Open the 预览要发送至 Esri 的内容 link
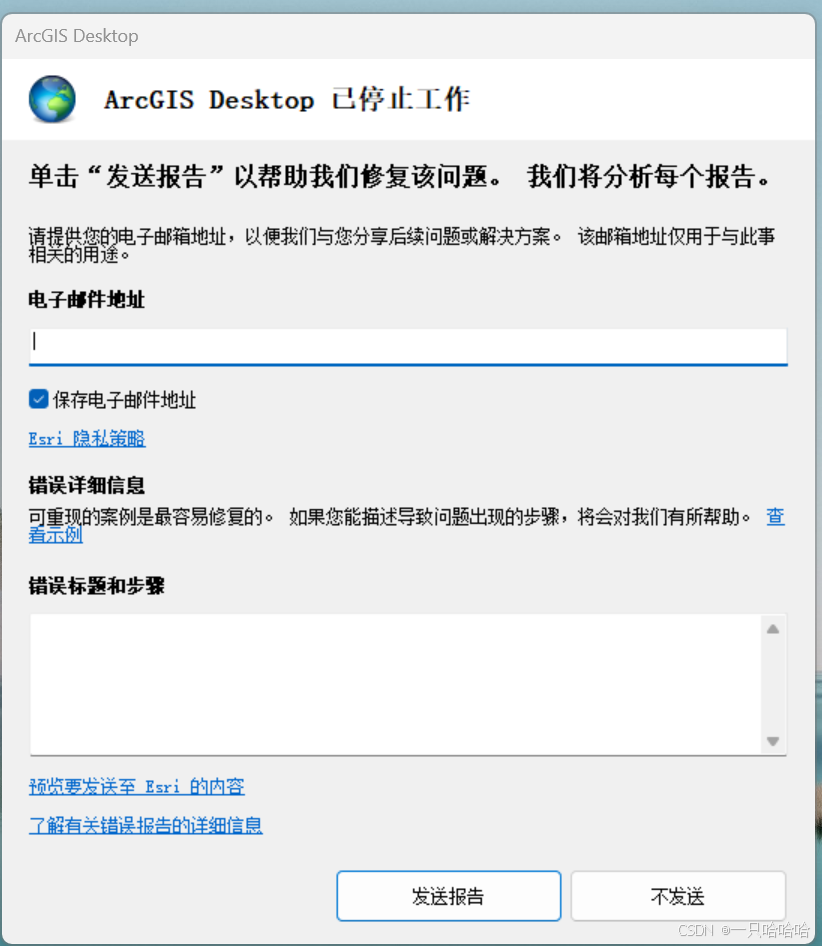This screenshot has width=822, height=946. pyautogui.click(x=136, y=787)
